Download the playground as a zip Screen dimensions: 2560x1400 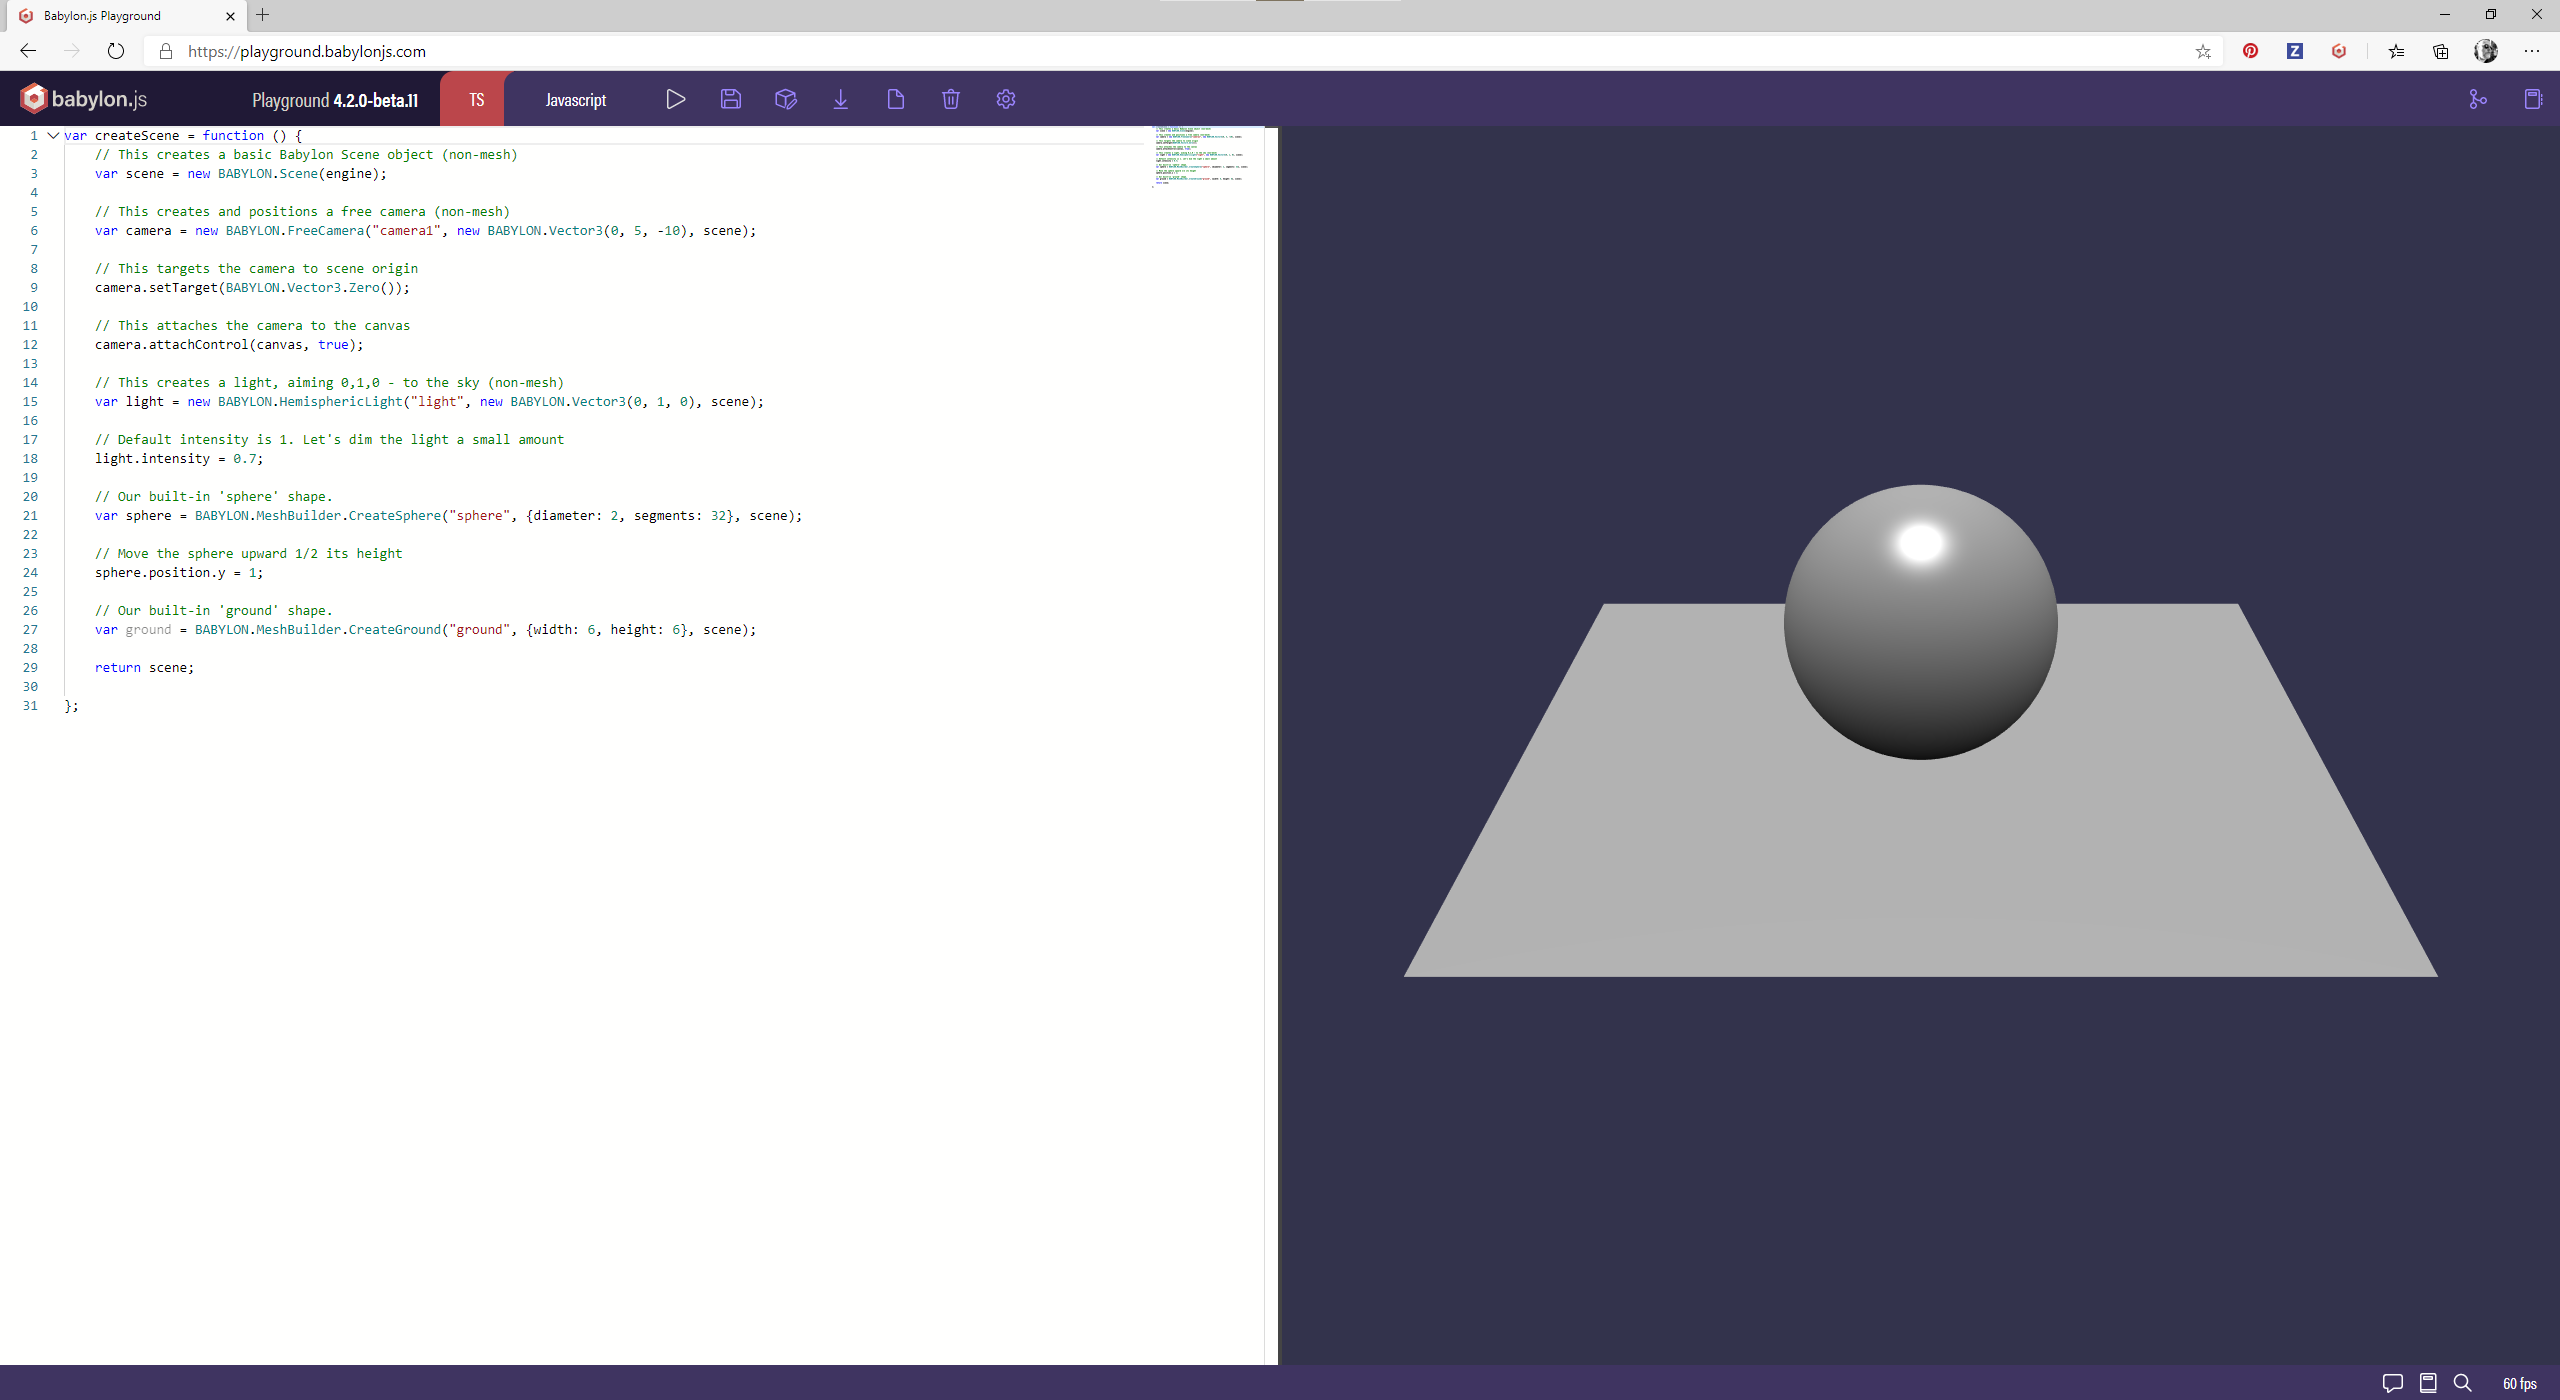(x=841, y=99)
